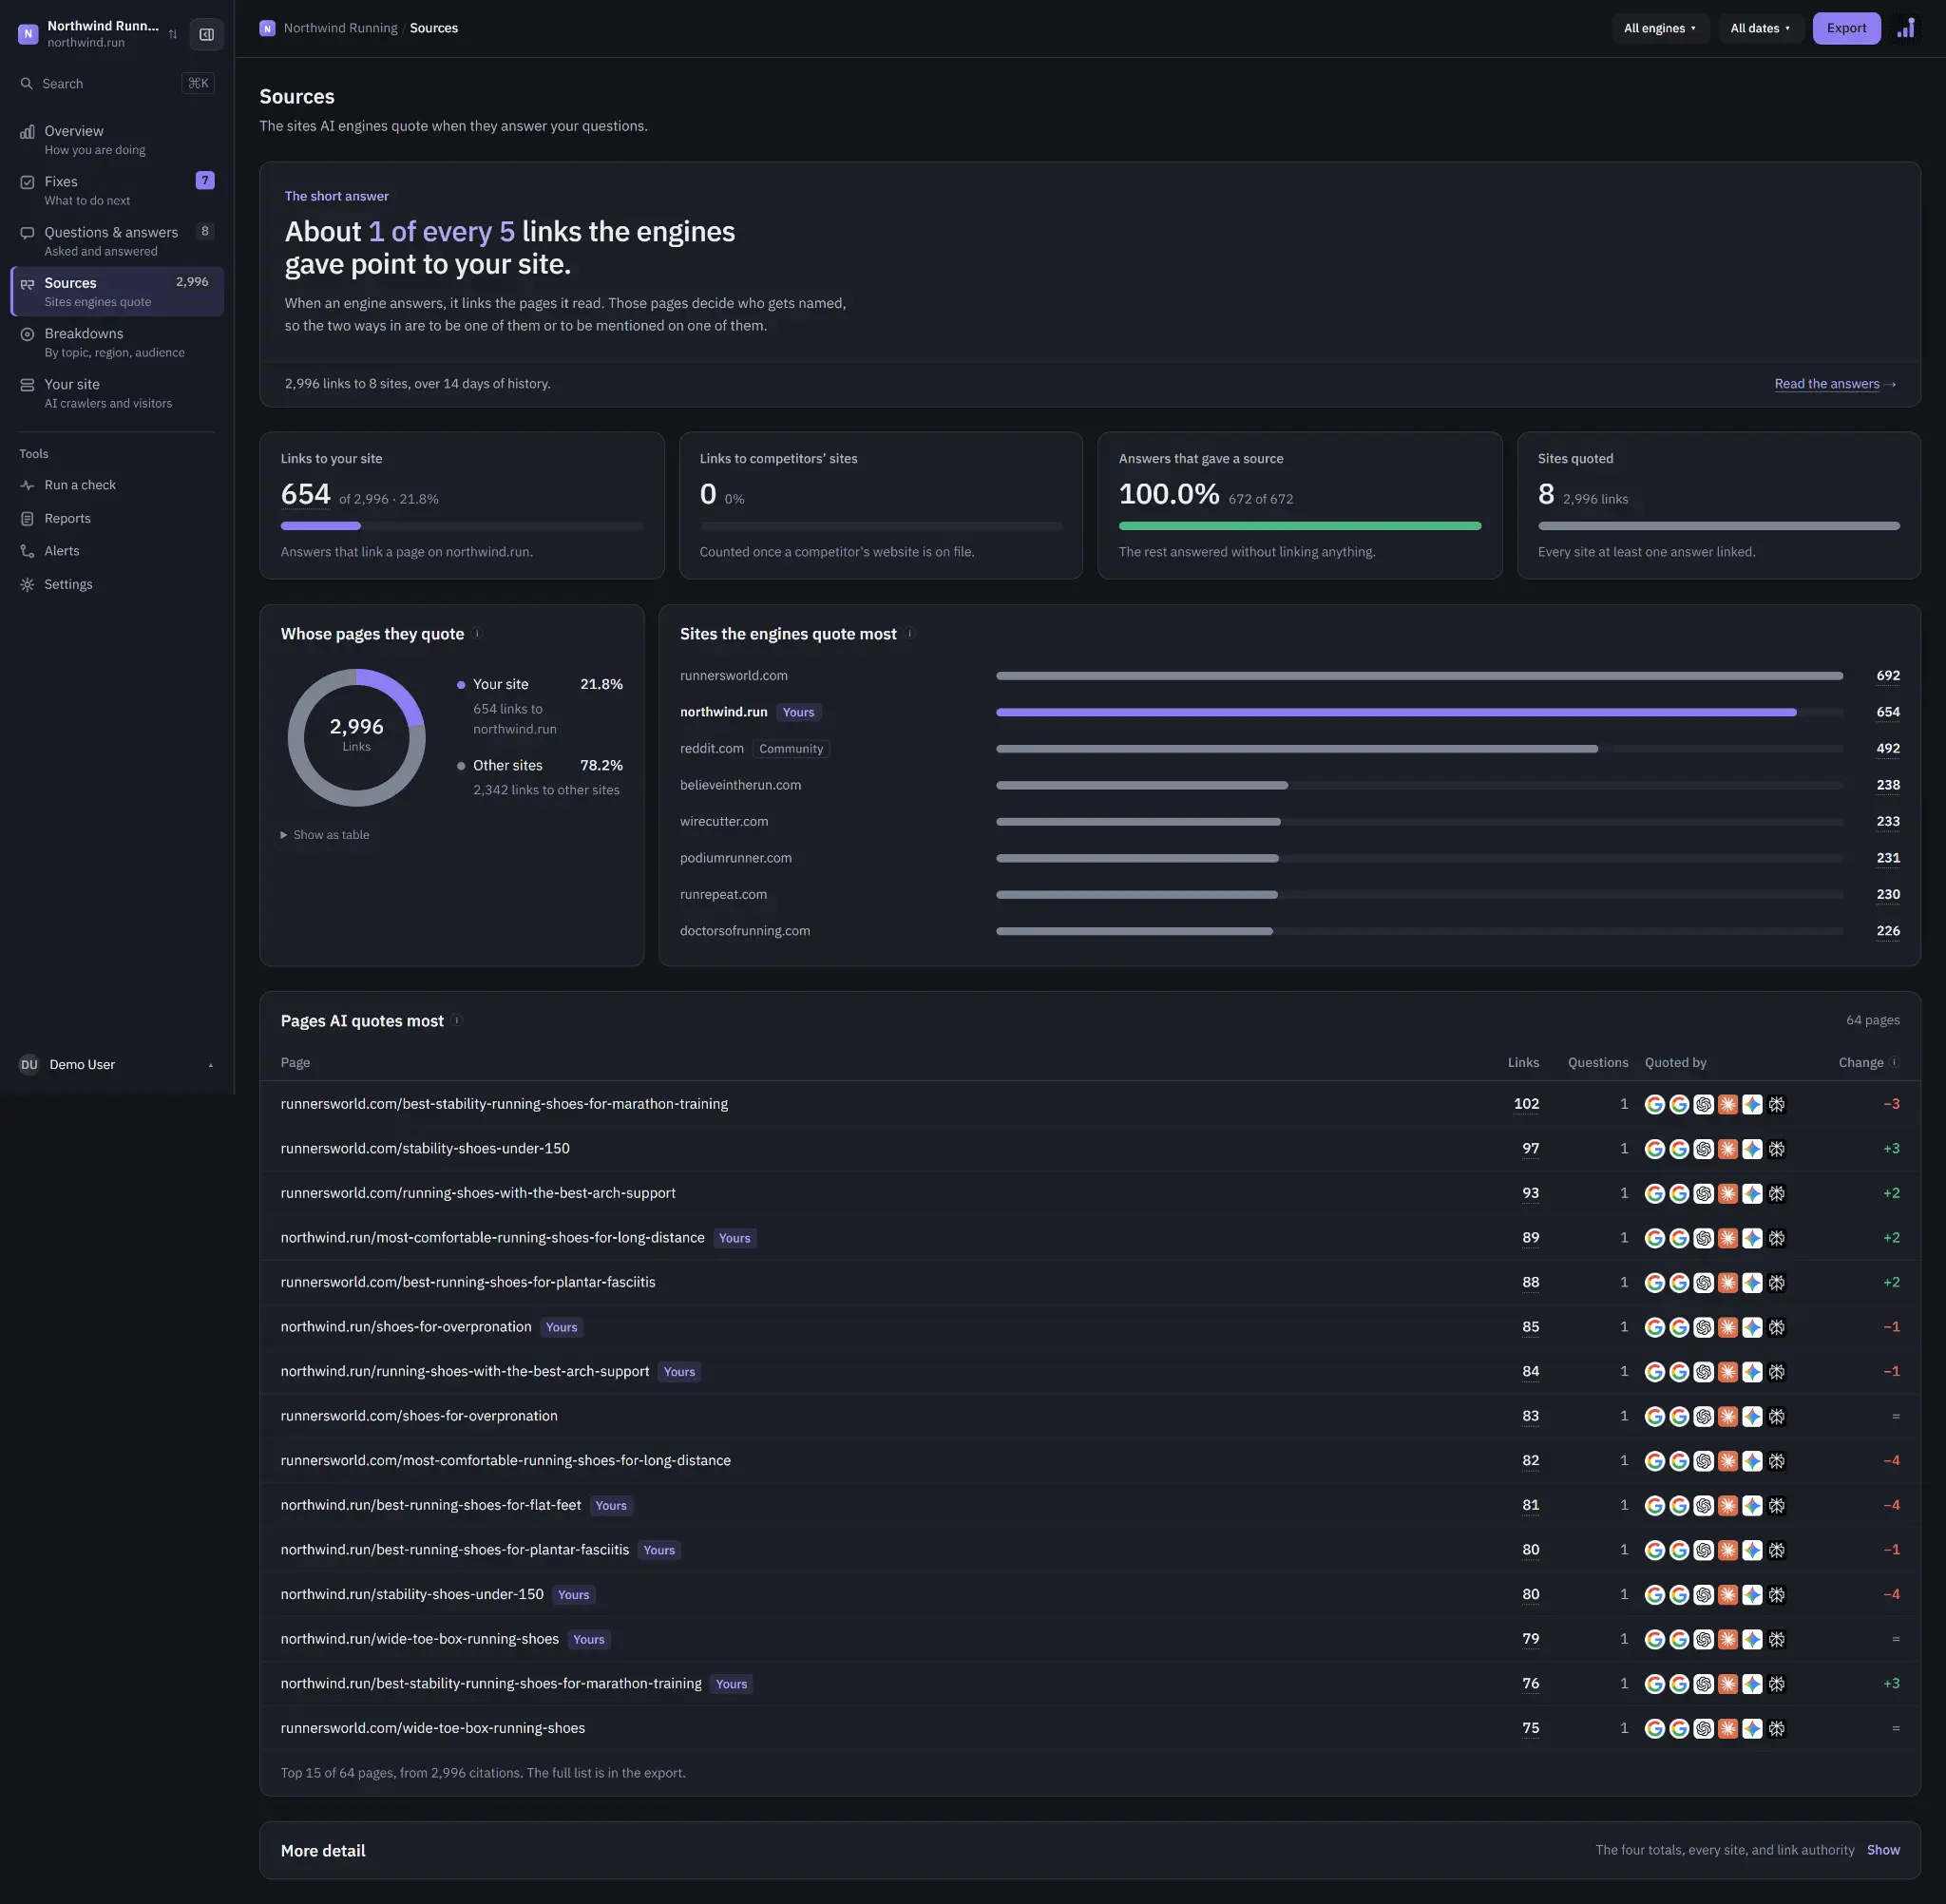The height and width of the screenshot is (1904, 1946).
Task: Open the All dates dropdown
Action: coord(1760,28)
